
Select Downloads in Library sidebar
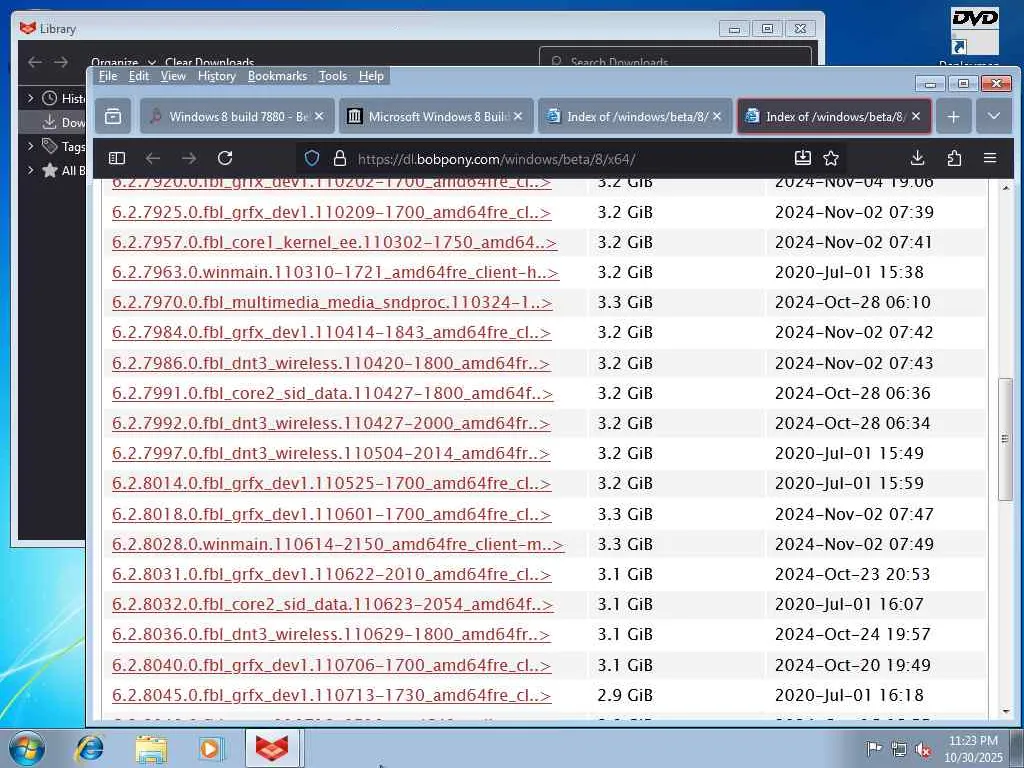tap(54, 122)
